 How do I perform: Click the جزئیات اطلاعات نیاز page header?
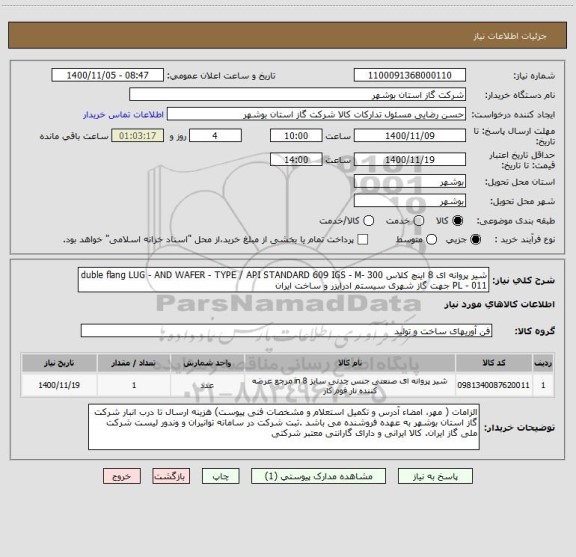point(510,36)
